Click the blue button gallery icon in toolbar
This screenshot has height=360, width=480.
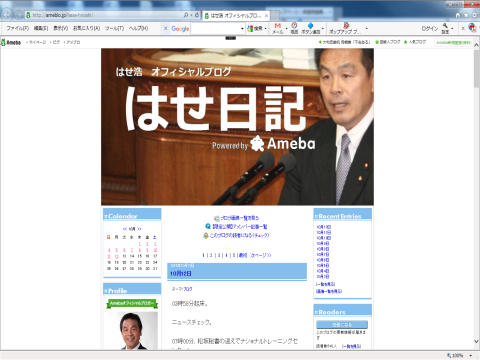click(x=310, y=25)
